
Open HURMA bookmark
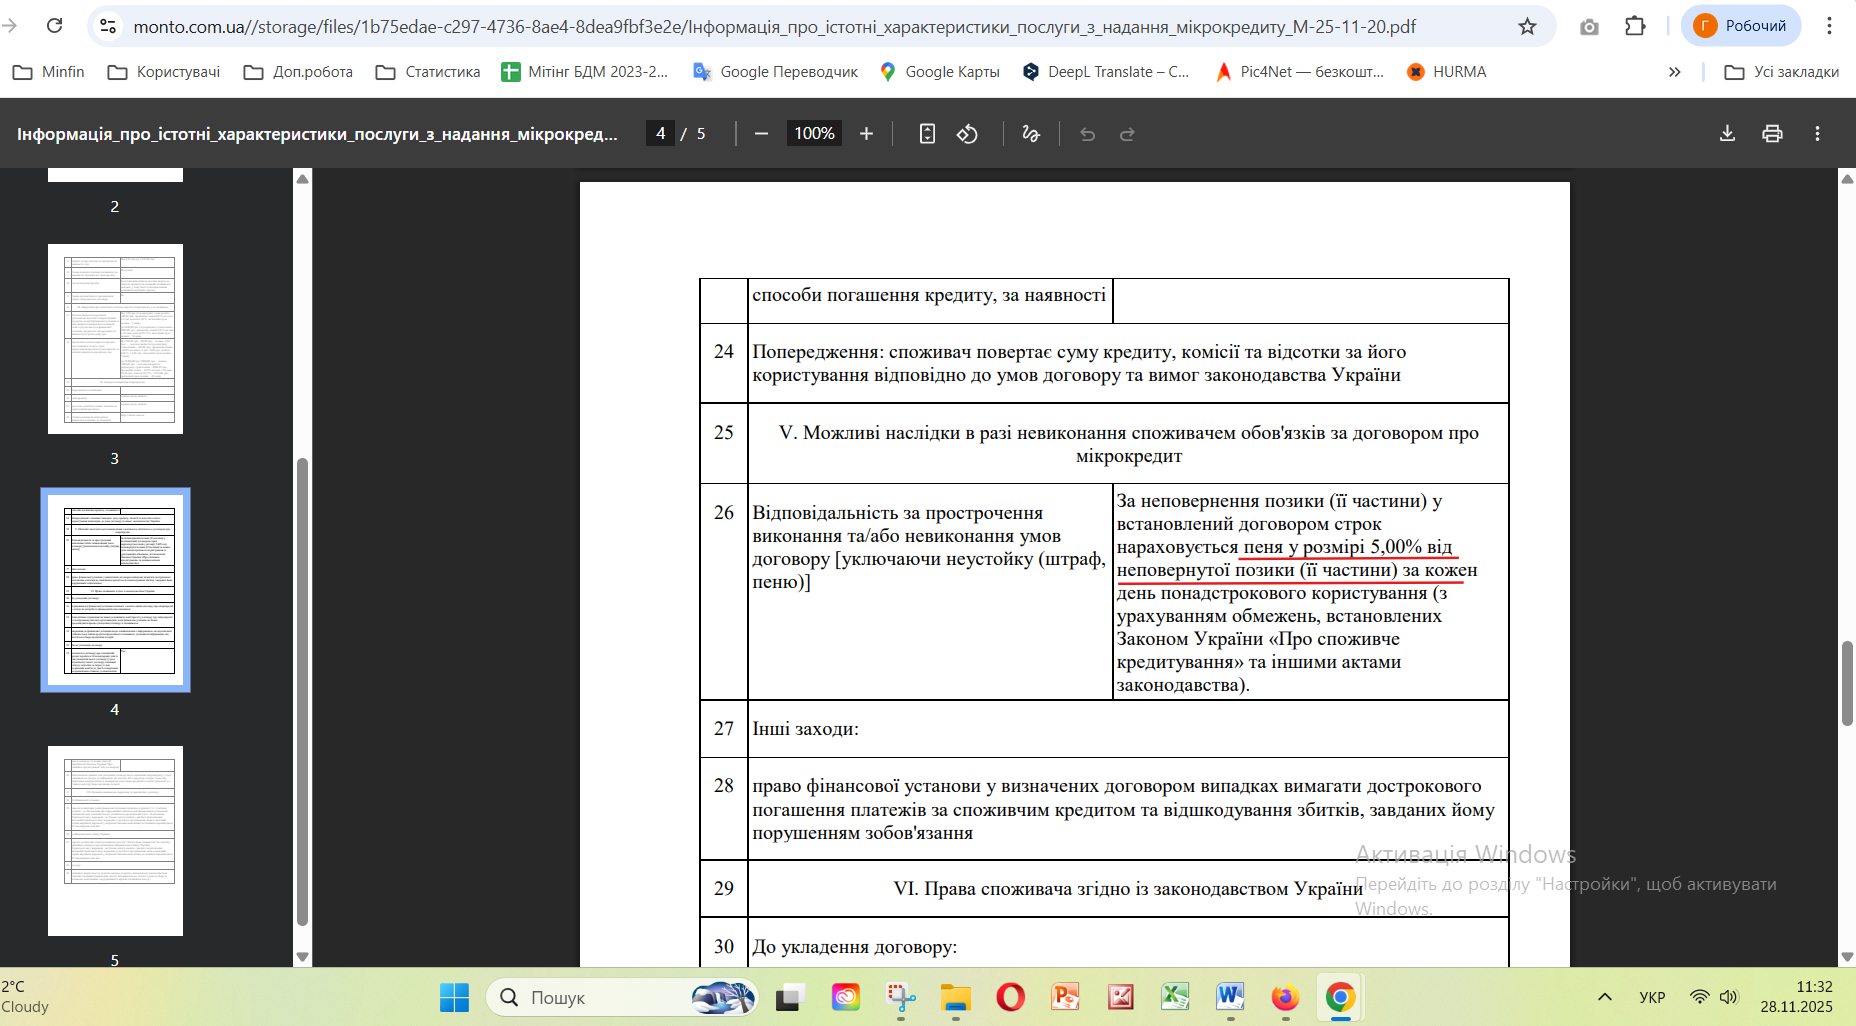click(1446, 72)
